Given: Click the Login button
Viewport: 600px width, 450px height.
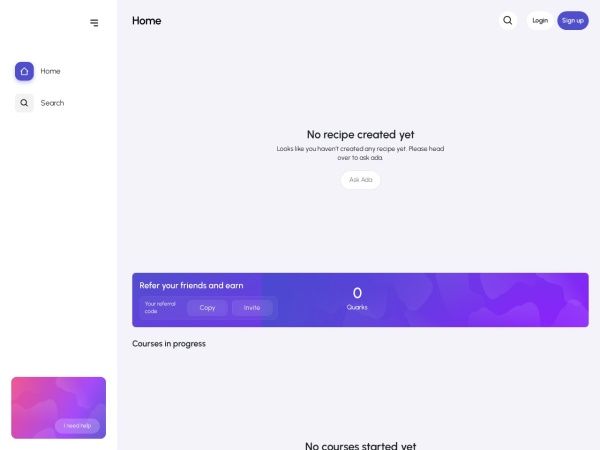Looking at the screenshot, I should [x=540, y=21].
